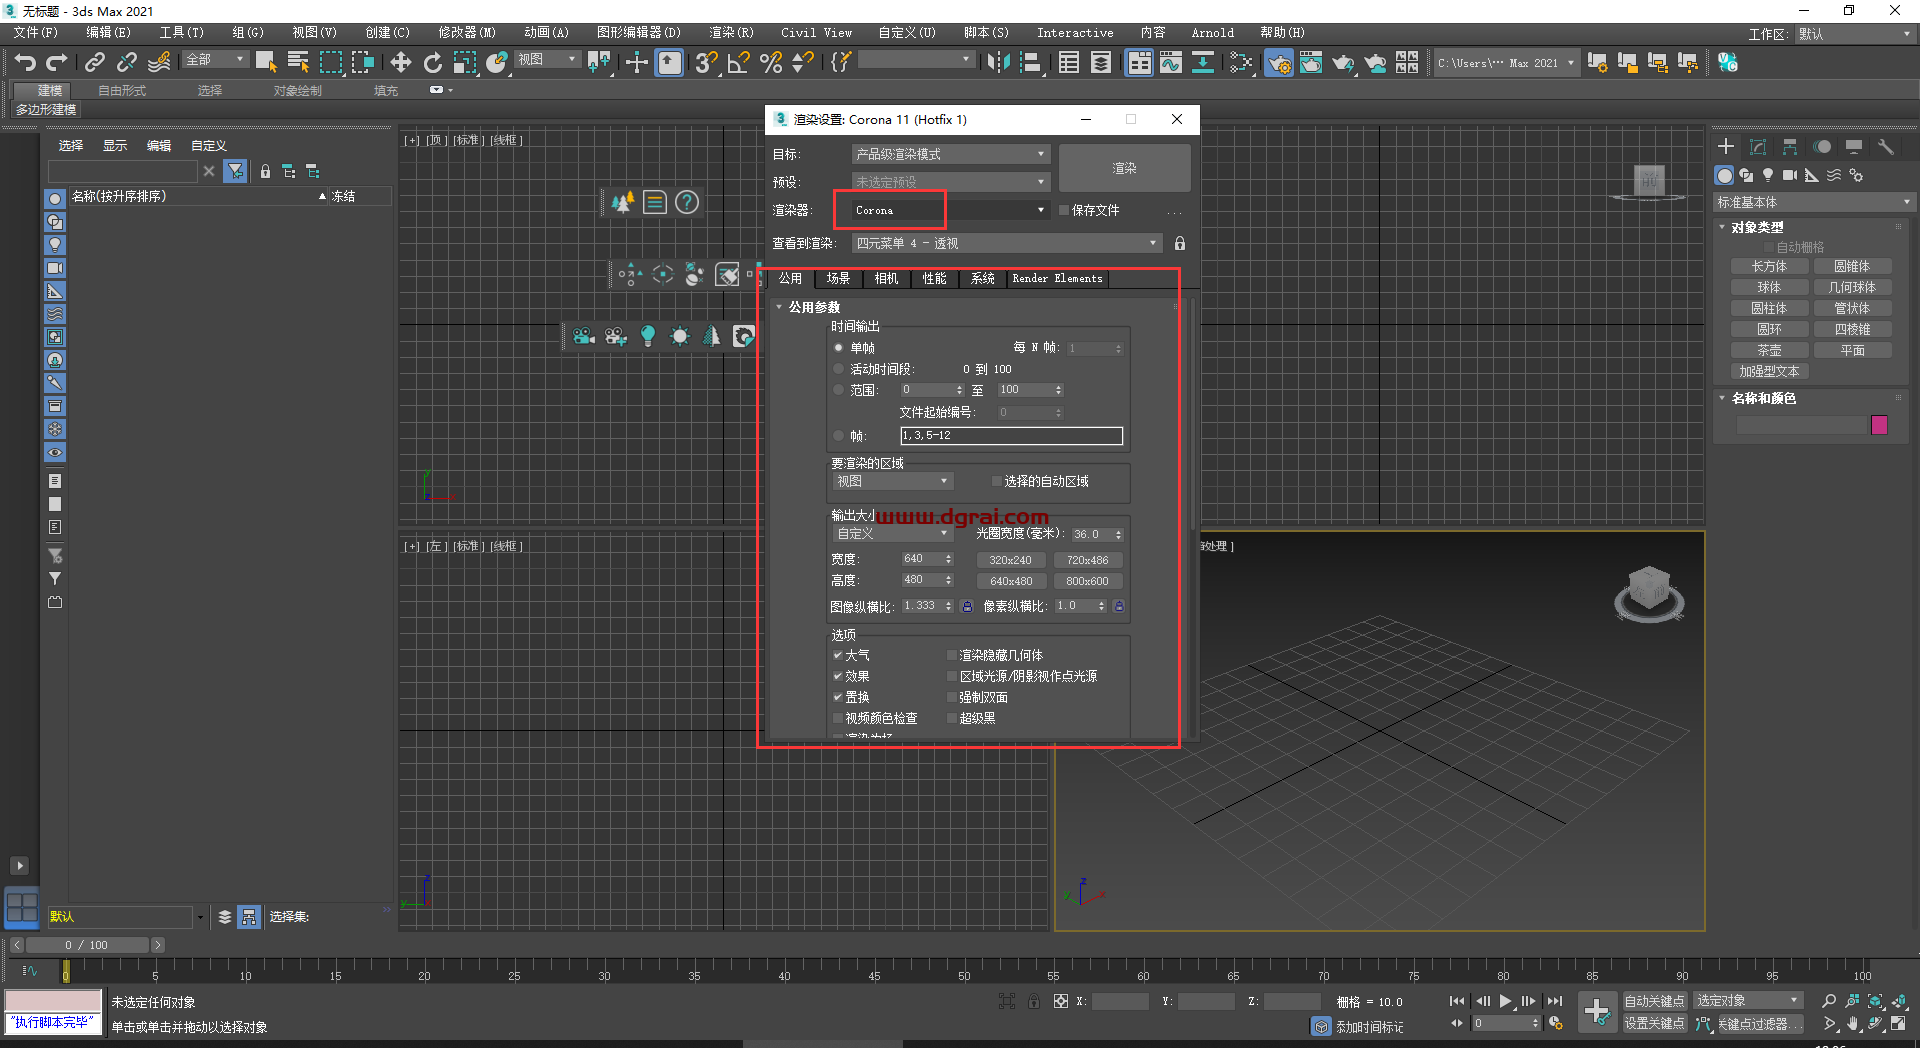Toggle the 3D Snaps icon

click(706, 63)
